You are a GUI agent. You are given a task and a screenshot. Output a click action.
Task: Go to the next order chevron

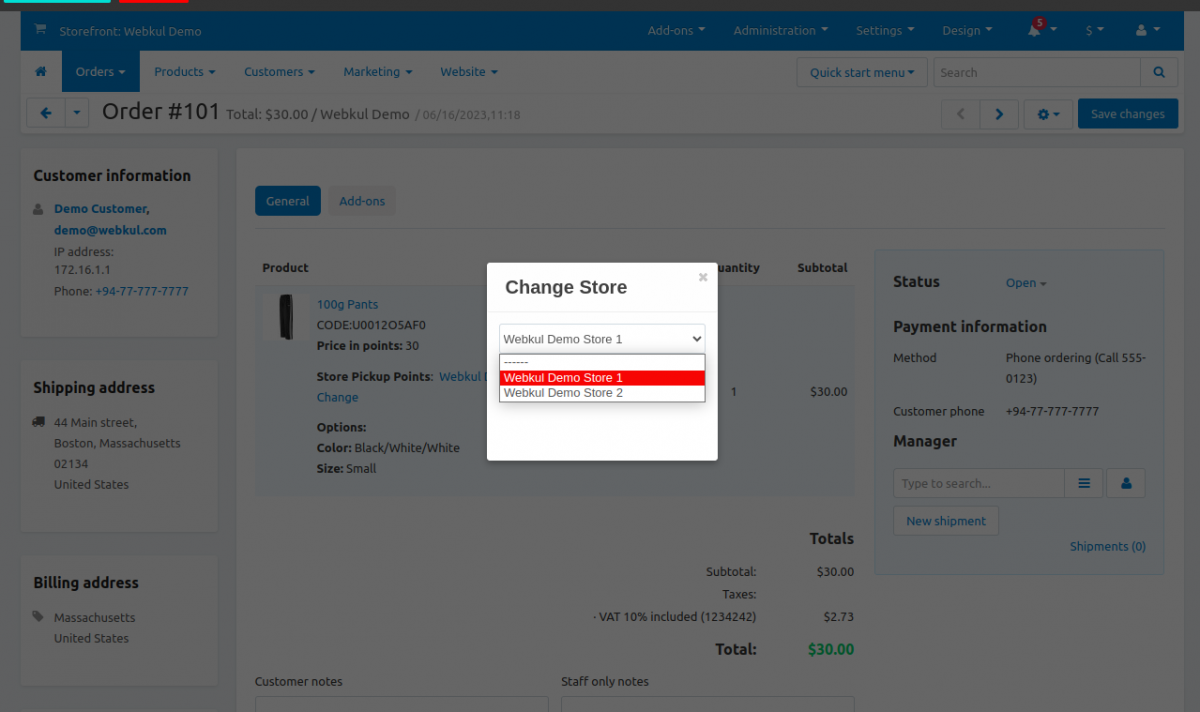[999, 114]
